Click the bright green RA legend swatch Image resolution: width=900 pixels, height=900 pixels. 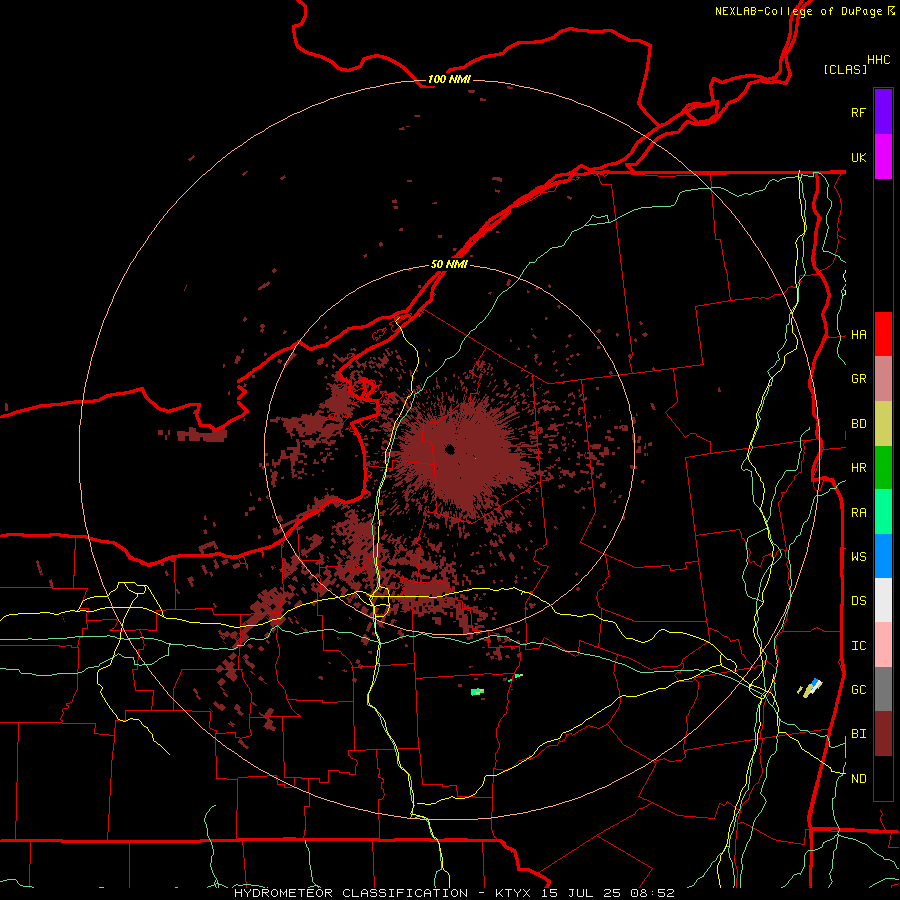point(883,512)
